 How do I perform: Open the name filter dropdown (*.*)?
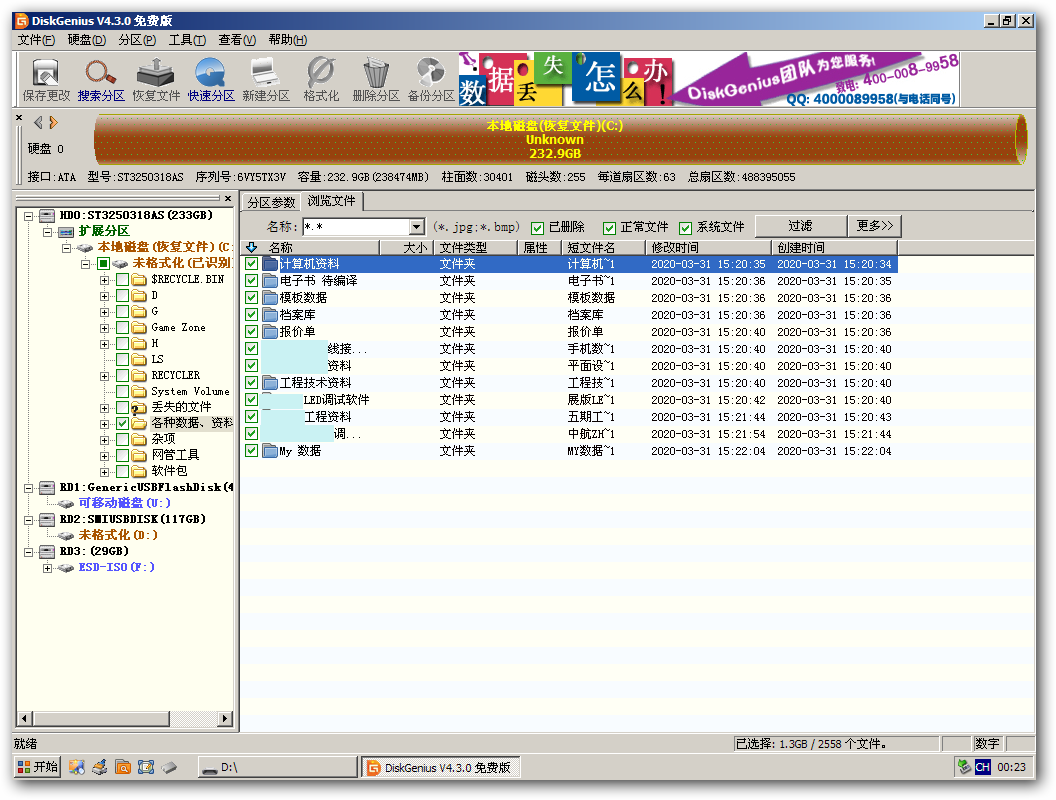coord(417,227)
